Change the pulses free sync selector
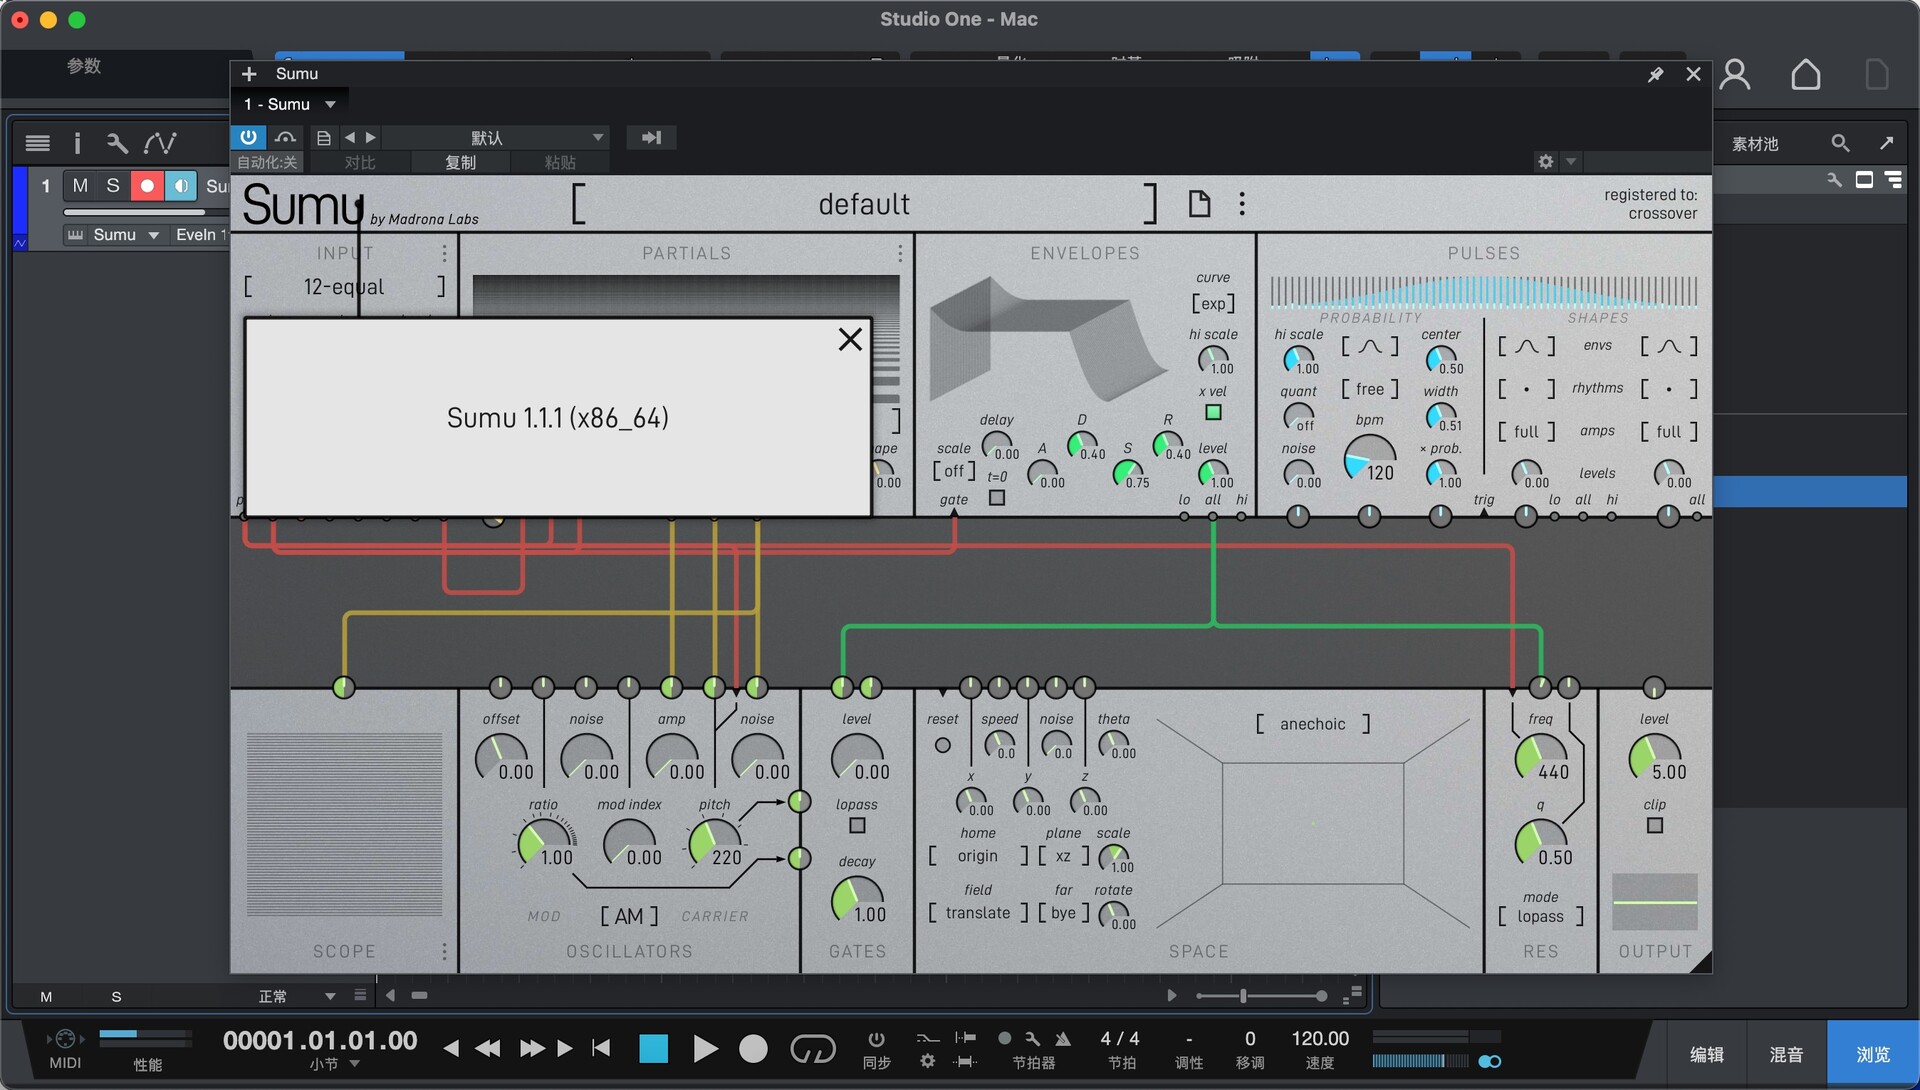1920x1090 pixels. [x=1370, y=389]
